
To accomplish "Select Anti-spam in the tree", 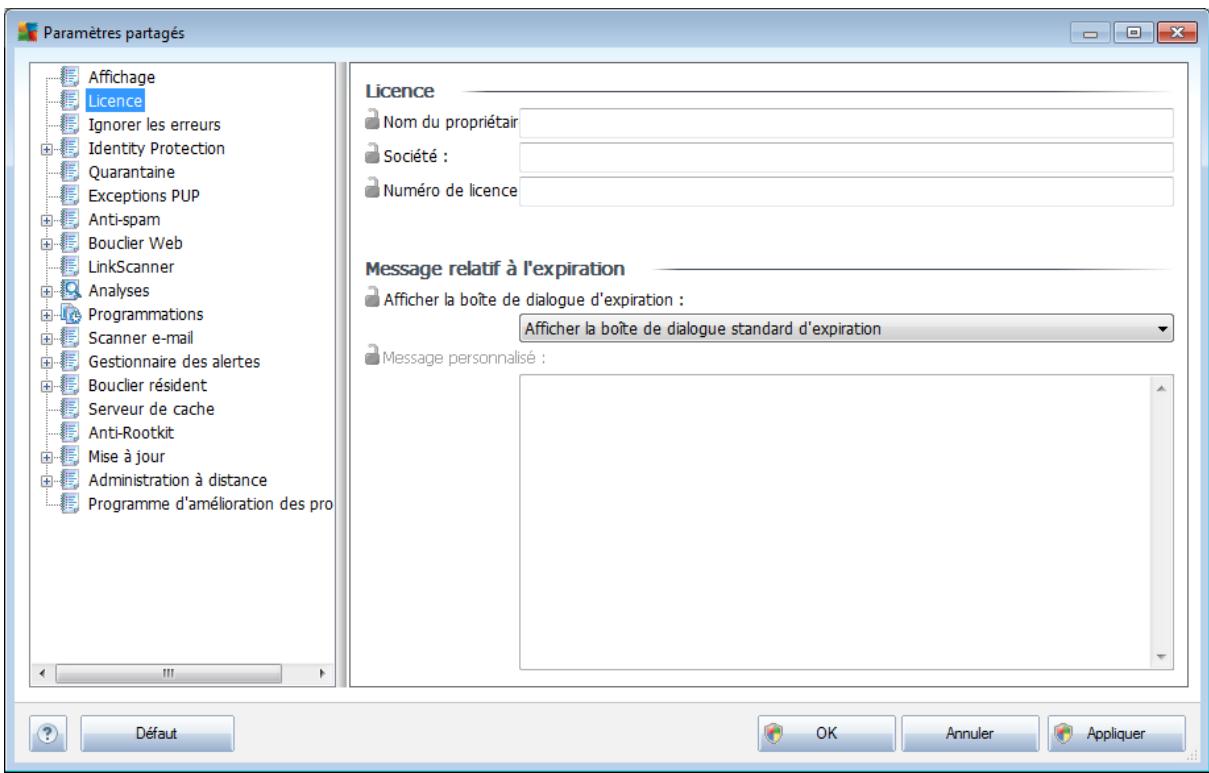I will pyautogui.click(x=123, y=221).
